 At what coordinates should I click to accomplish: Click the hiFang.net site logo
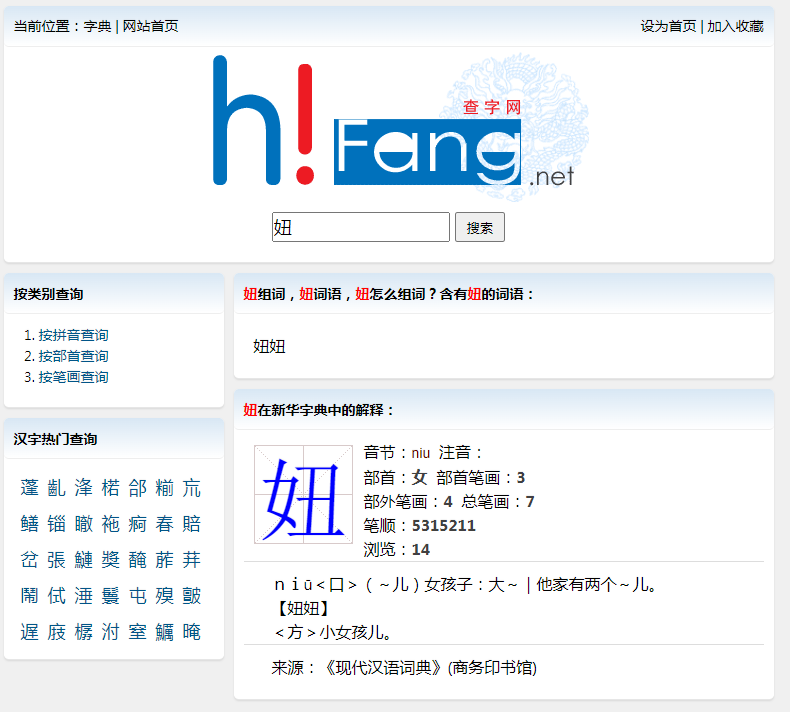[401, 126]
